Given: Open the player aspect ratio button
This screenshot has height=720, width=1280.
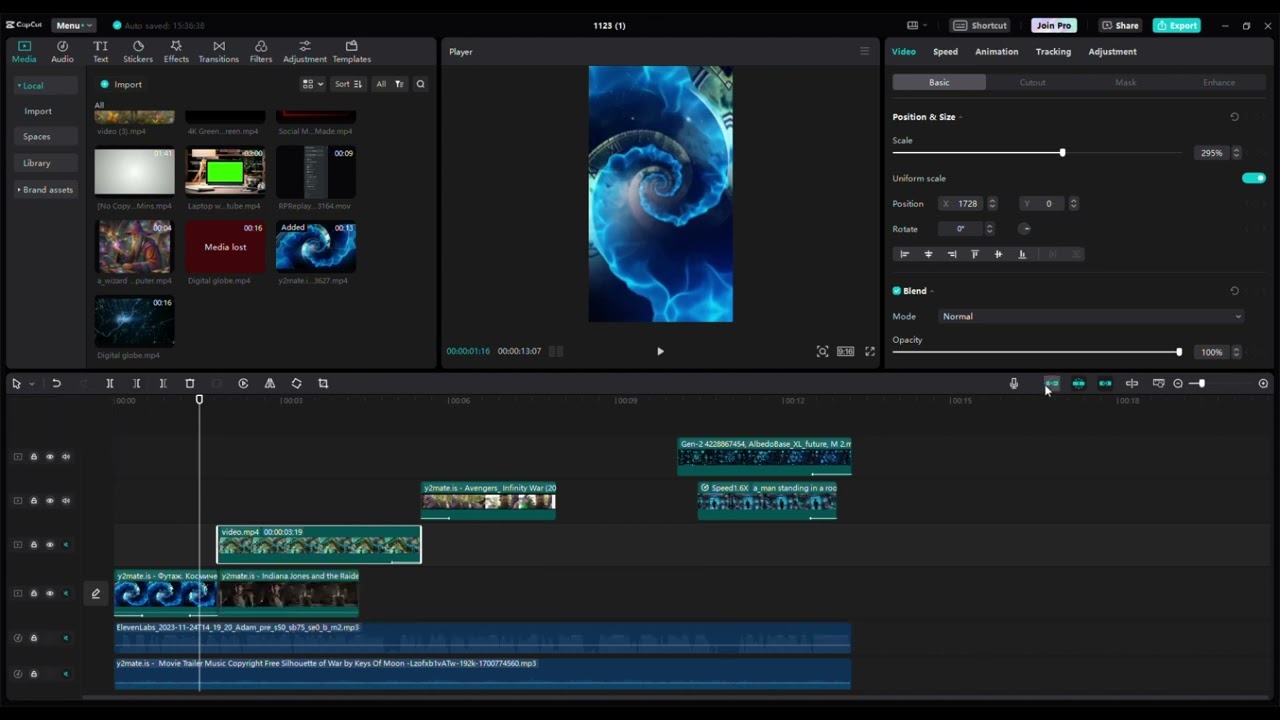Looking at the screenshot, I should coord(846,351).
